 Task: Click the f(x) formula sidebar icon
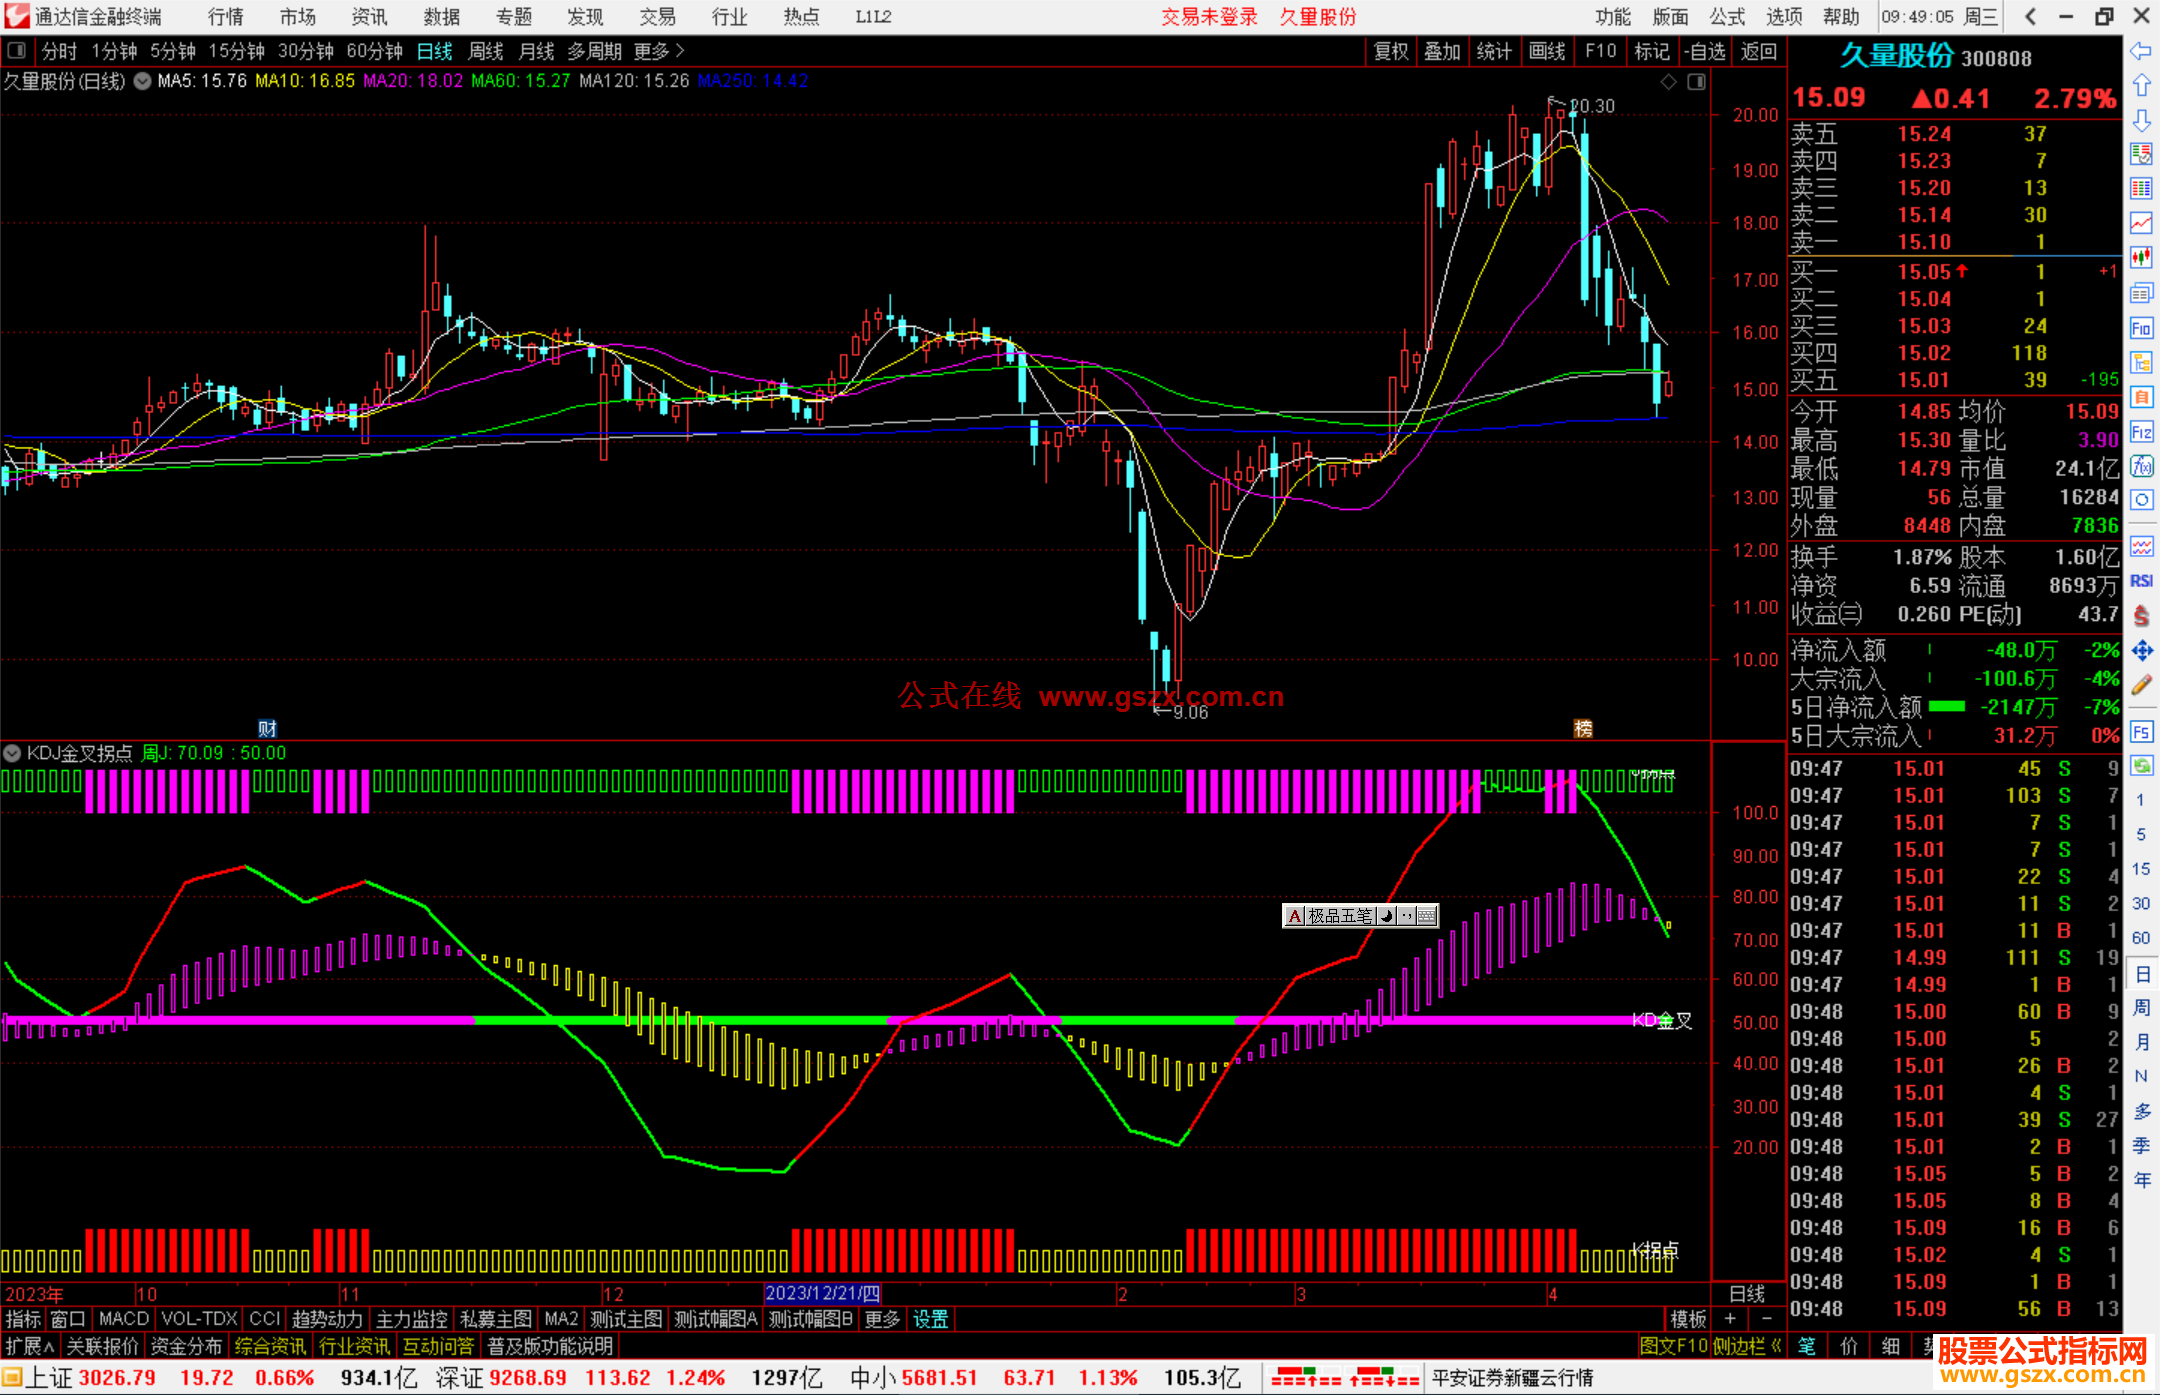coord(2141,466)
